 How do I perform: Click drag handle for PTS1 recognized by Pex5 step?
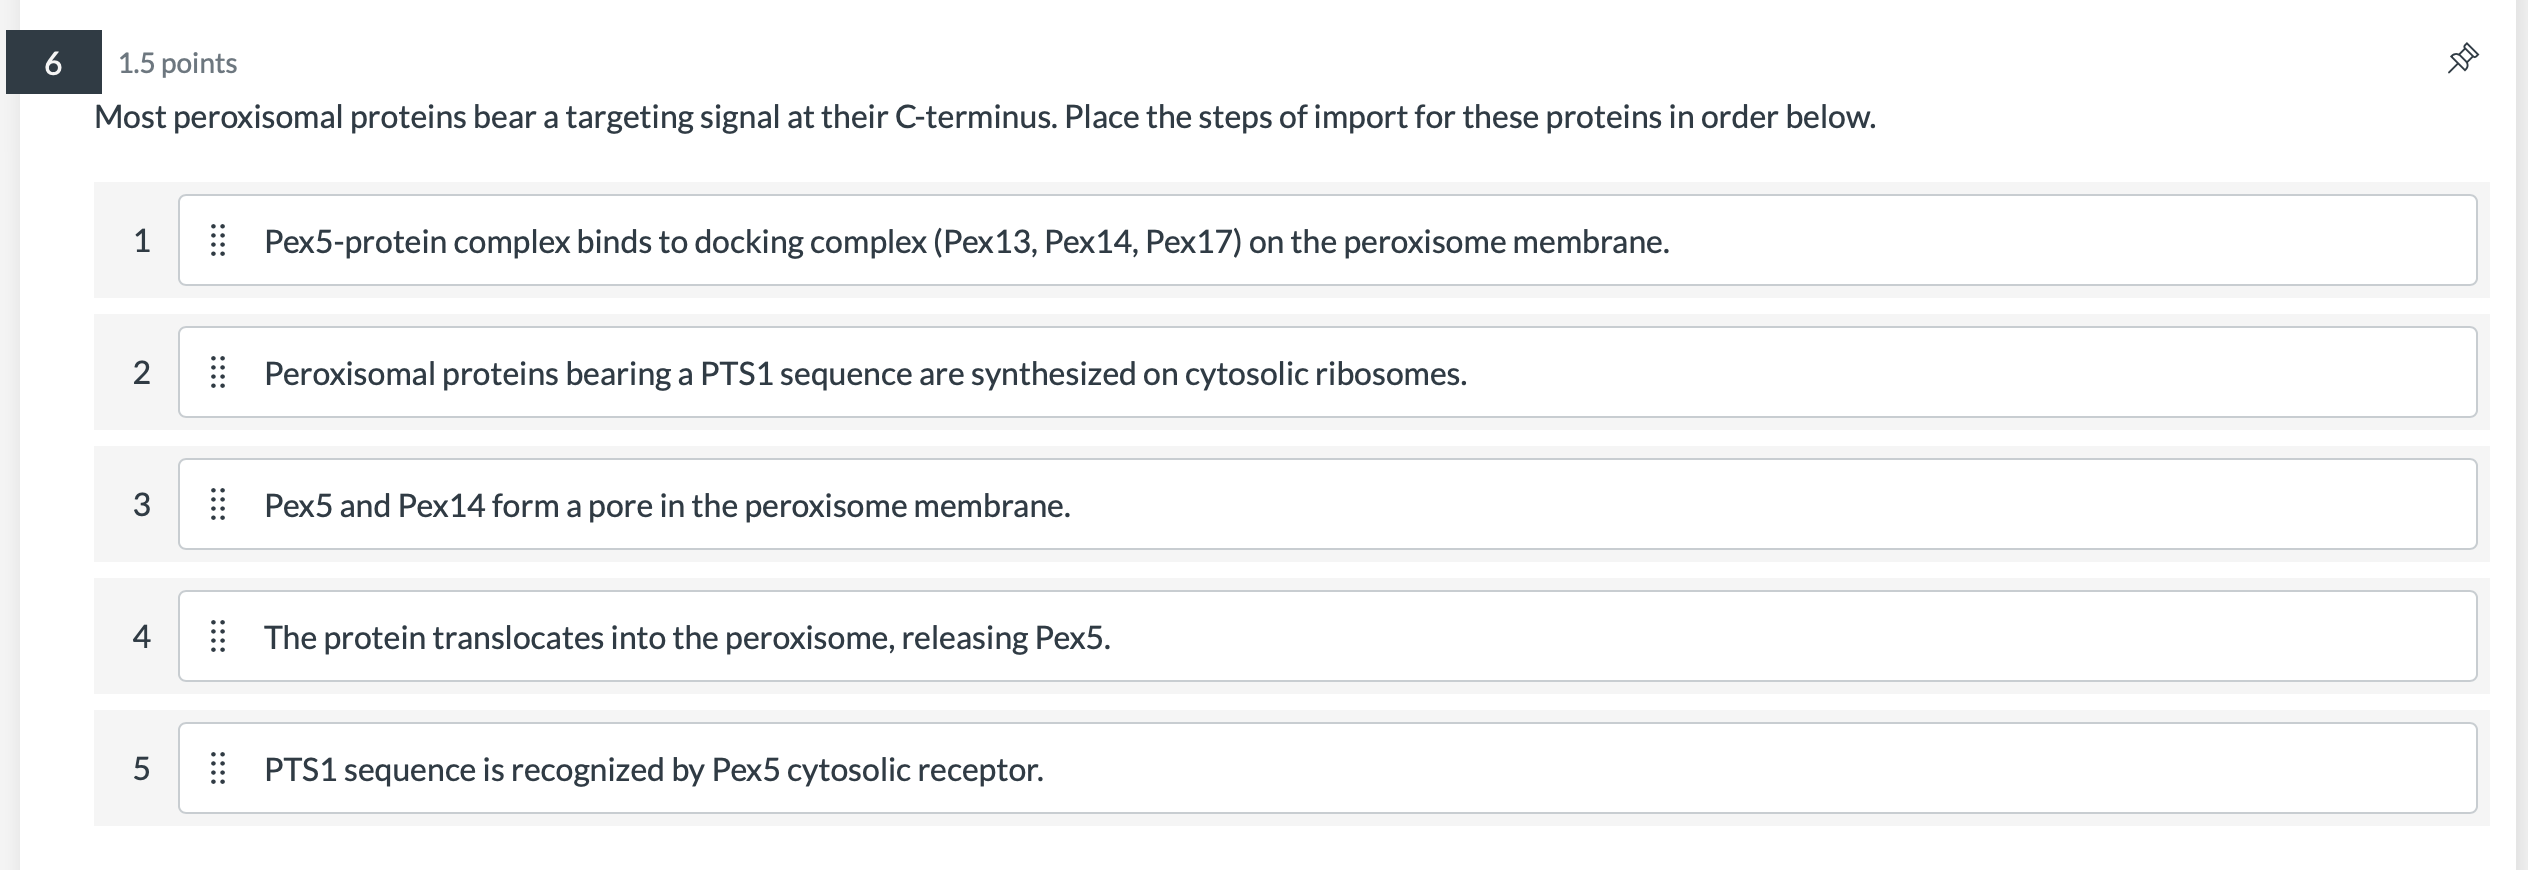click(218, 769)
